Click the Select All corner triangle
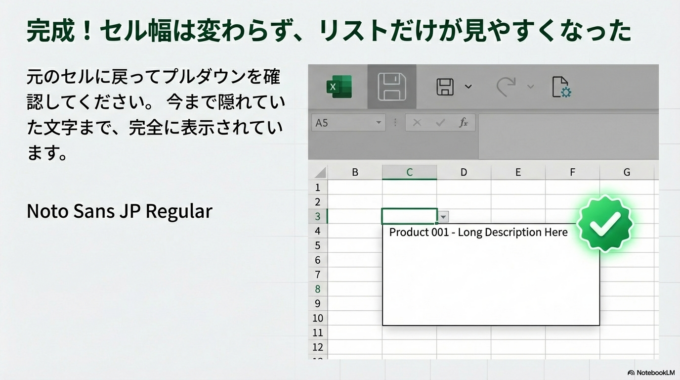 point(320,173)
